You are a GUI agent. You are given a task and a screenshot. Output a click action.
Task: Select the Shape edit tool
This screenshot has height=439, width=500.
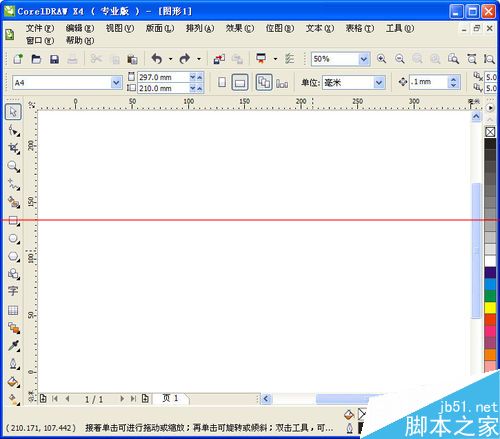click(13, 130)
